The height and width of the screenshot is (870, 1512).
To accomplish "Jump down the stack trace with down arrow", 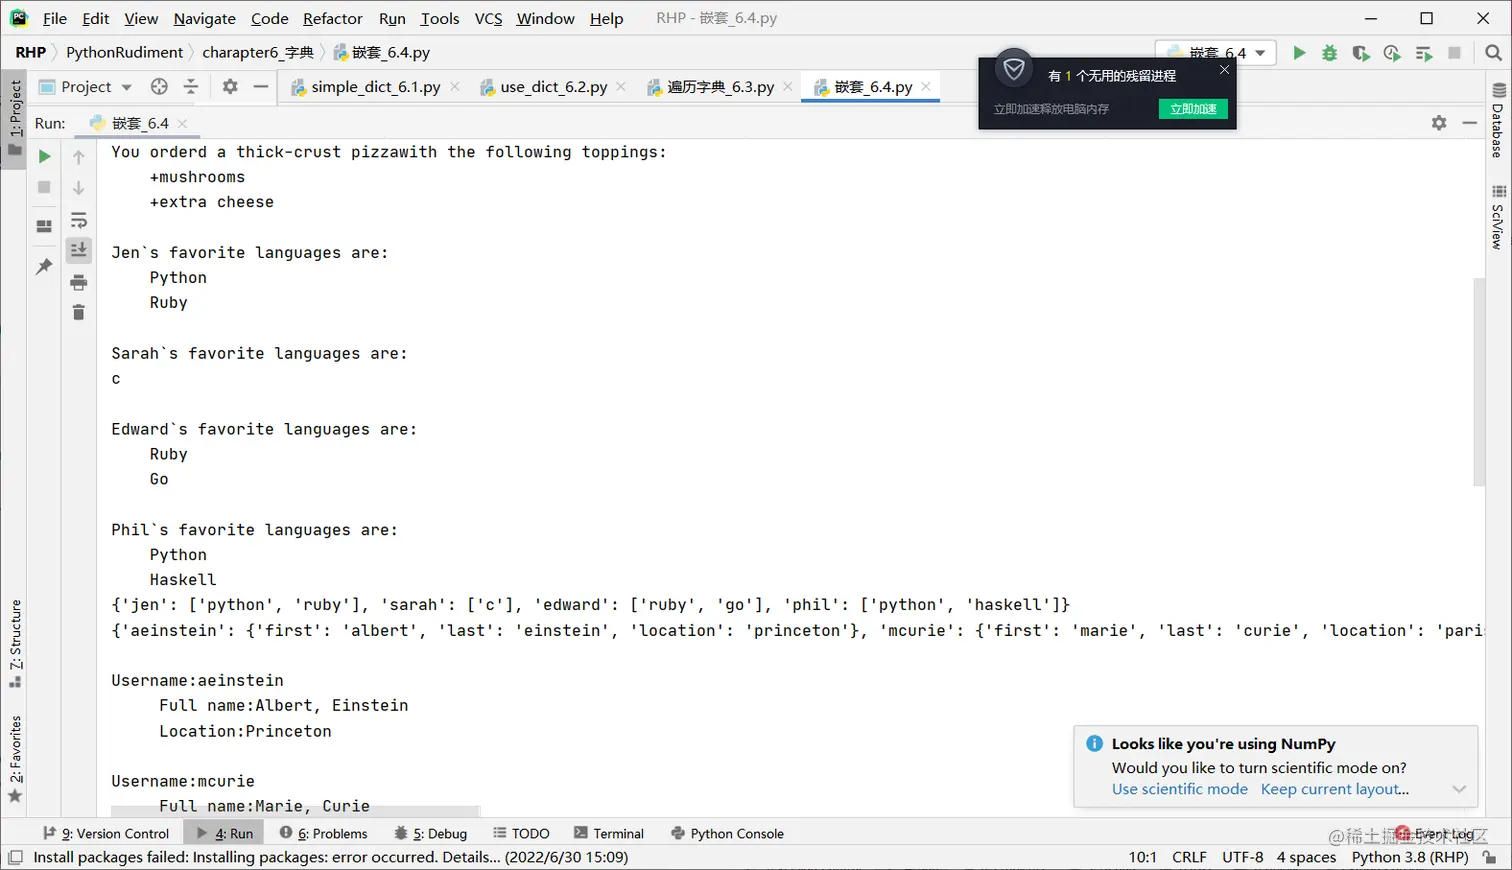I will (79, 188).
